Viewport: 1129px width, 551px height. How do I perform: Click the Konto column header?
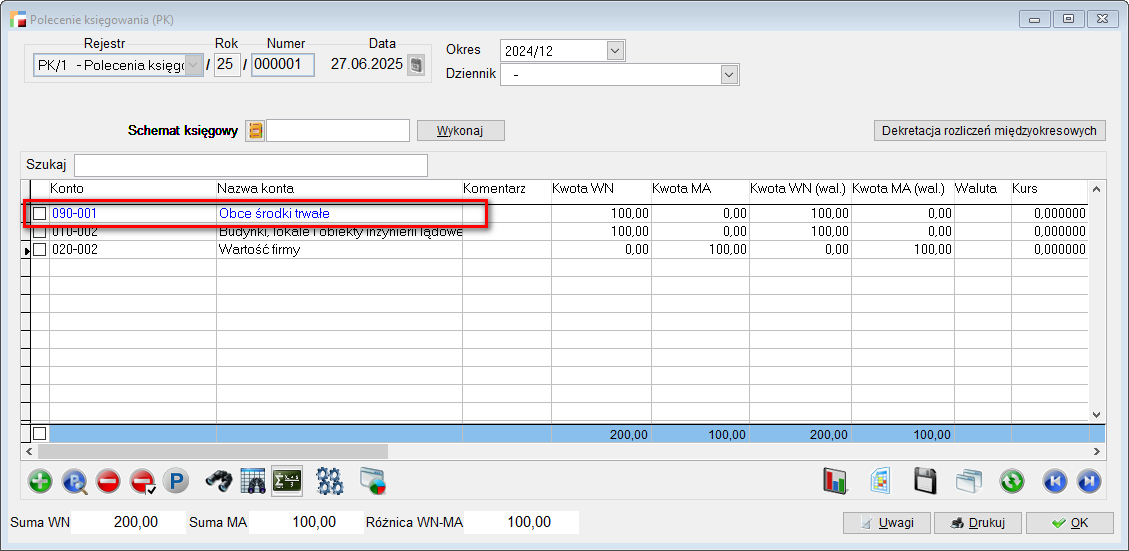pos(132,189)
